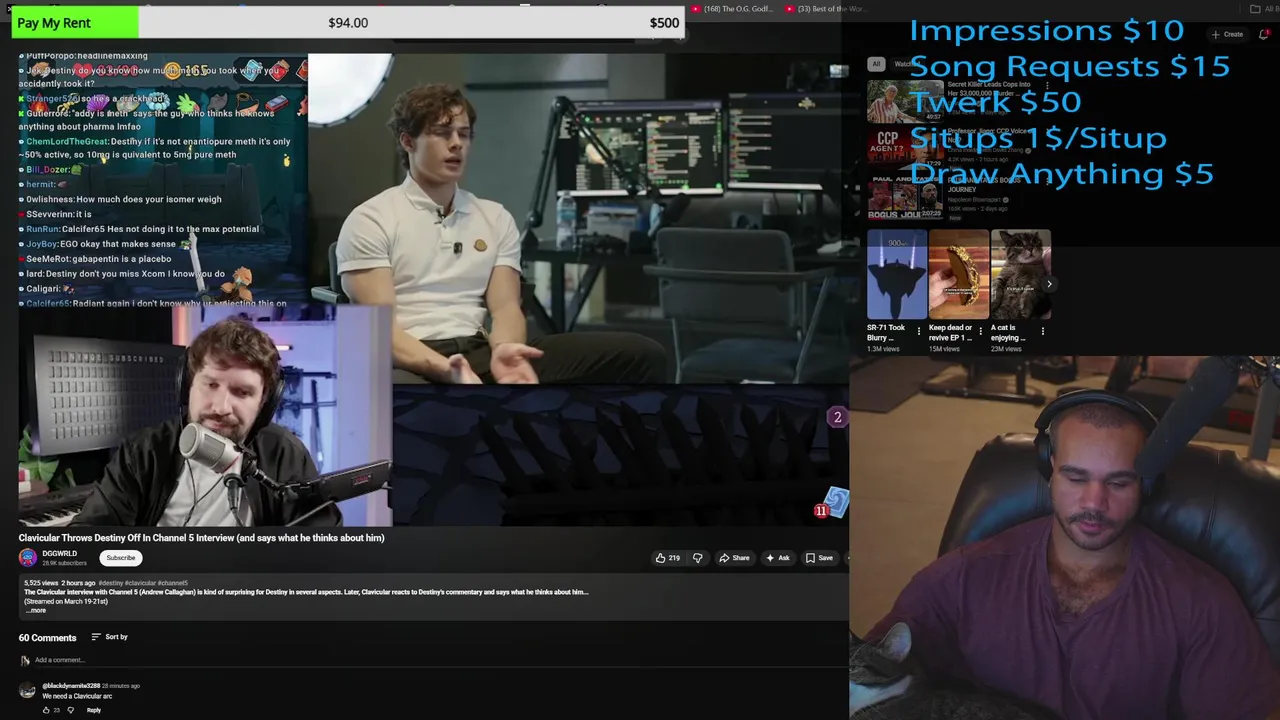This screenshot has height=720, width=1280.
Task: Open the Sort by comments dropdown
Action: (109, 637)
